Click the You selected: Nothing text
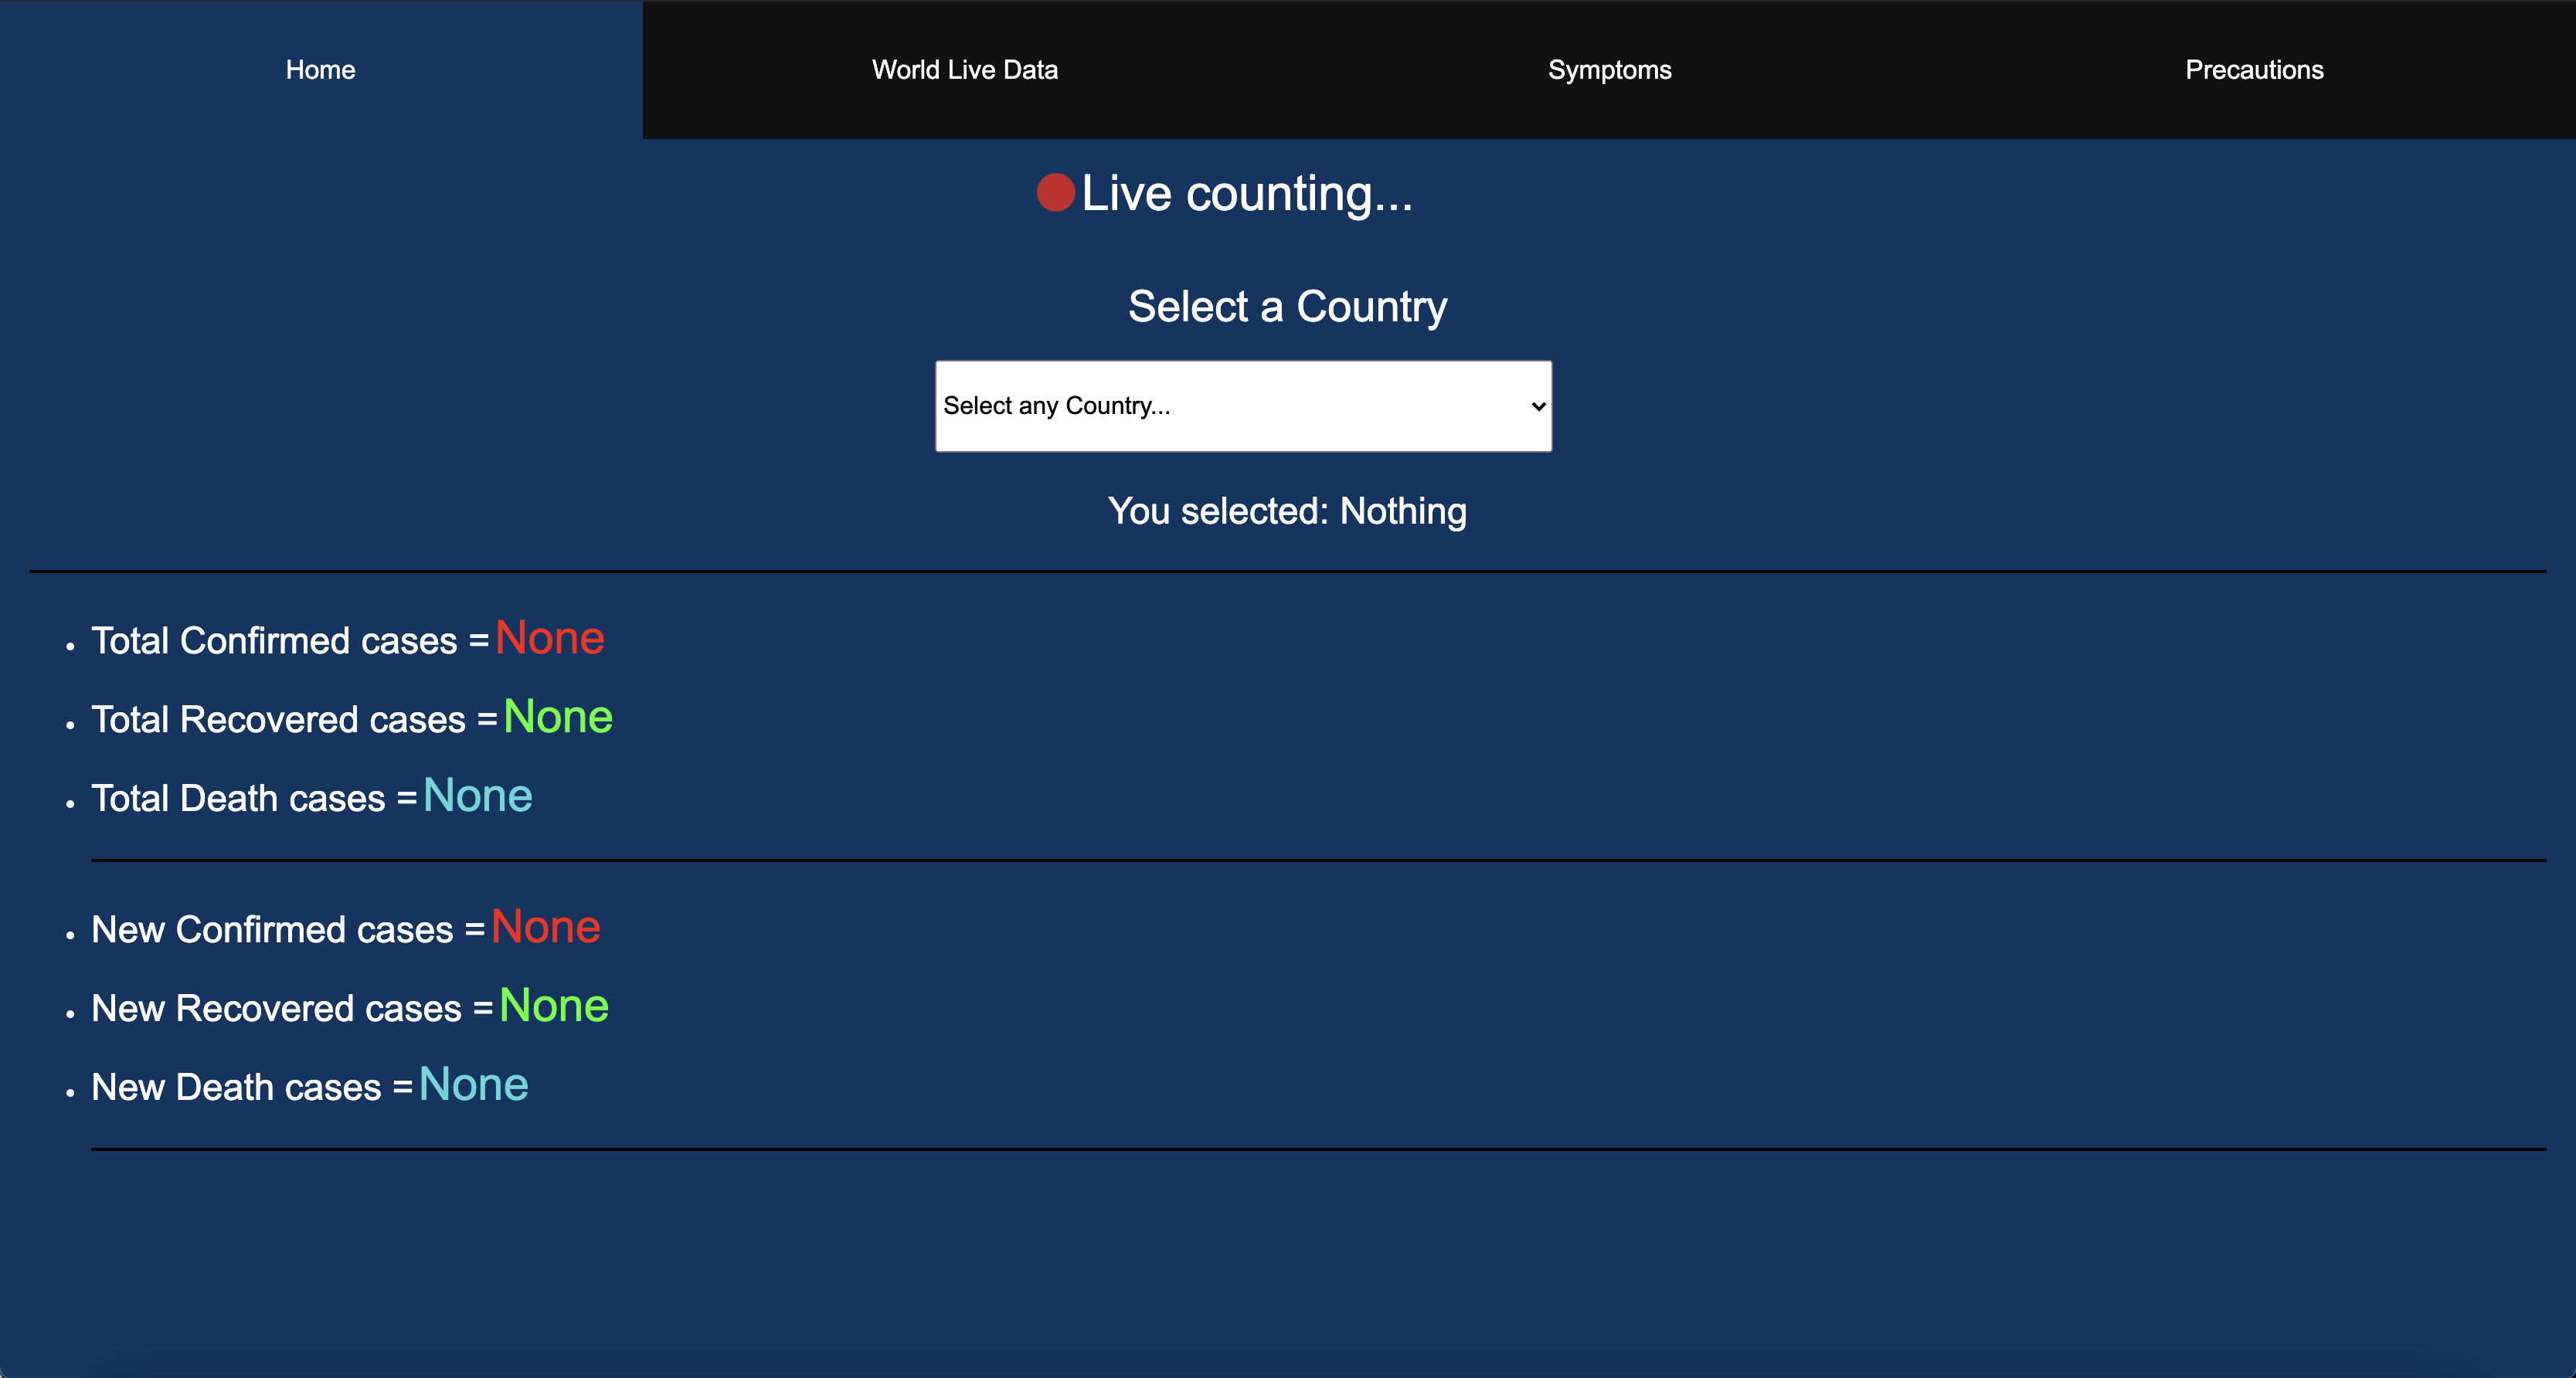The image size is (2576, 1378). 1287,512
